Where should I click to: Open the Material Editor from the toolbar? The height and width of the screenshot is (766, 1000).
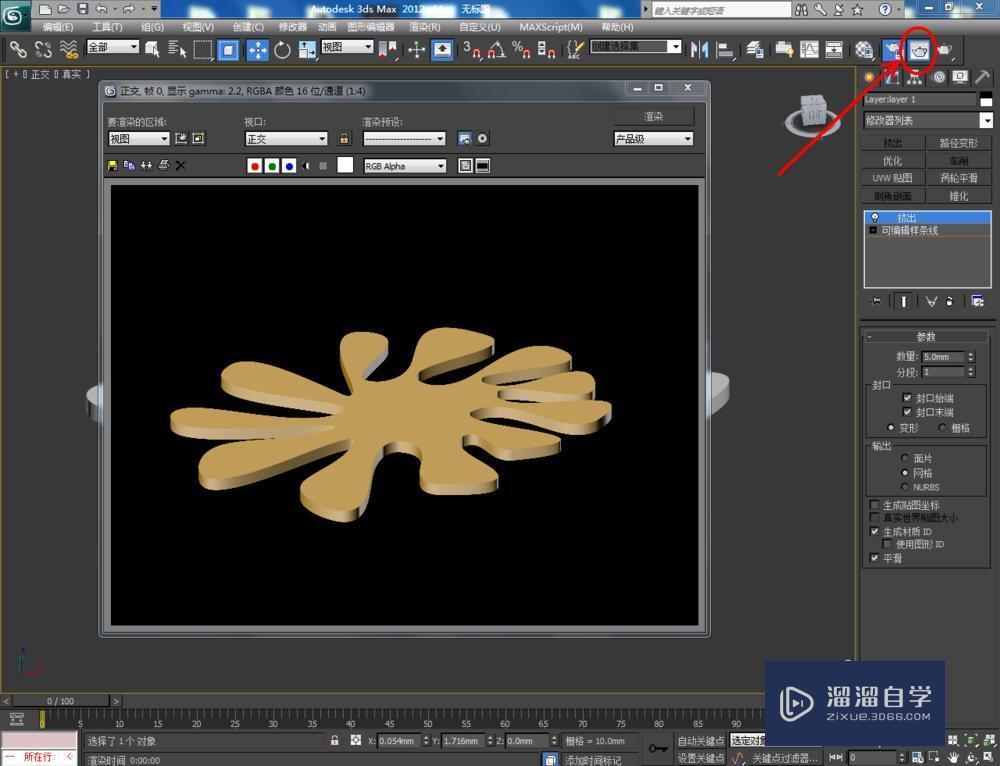[863, 48]
